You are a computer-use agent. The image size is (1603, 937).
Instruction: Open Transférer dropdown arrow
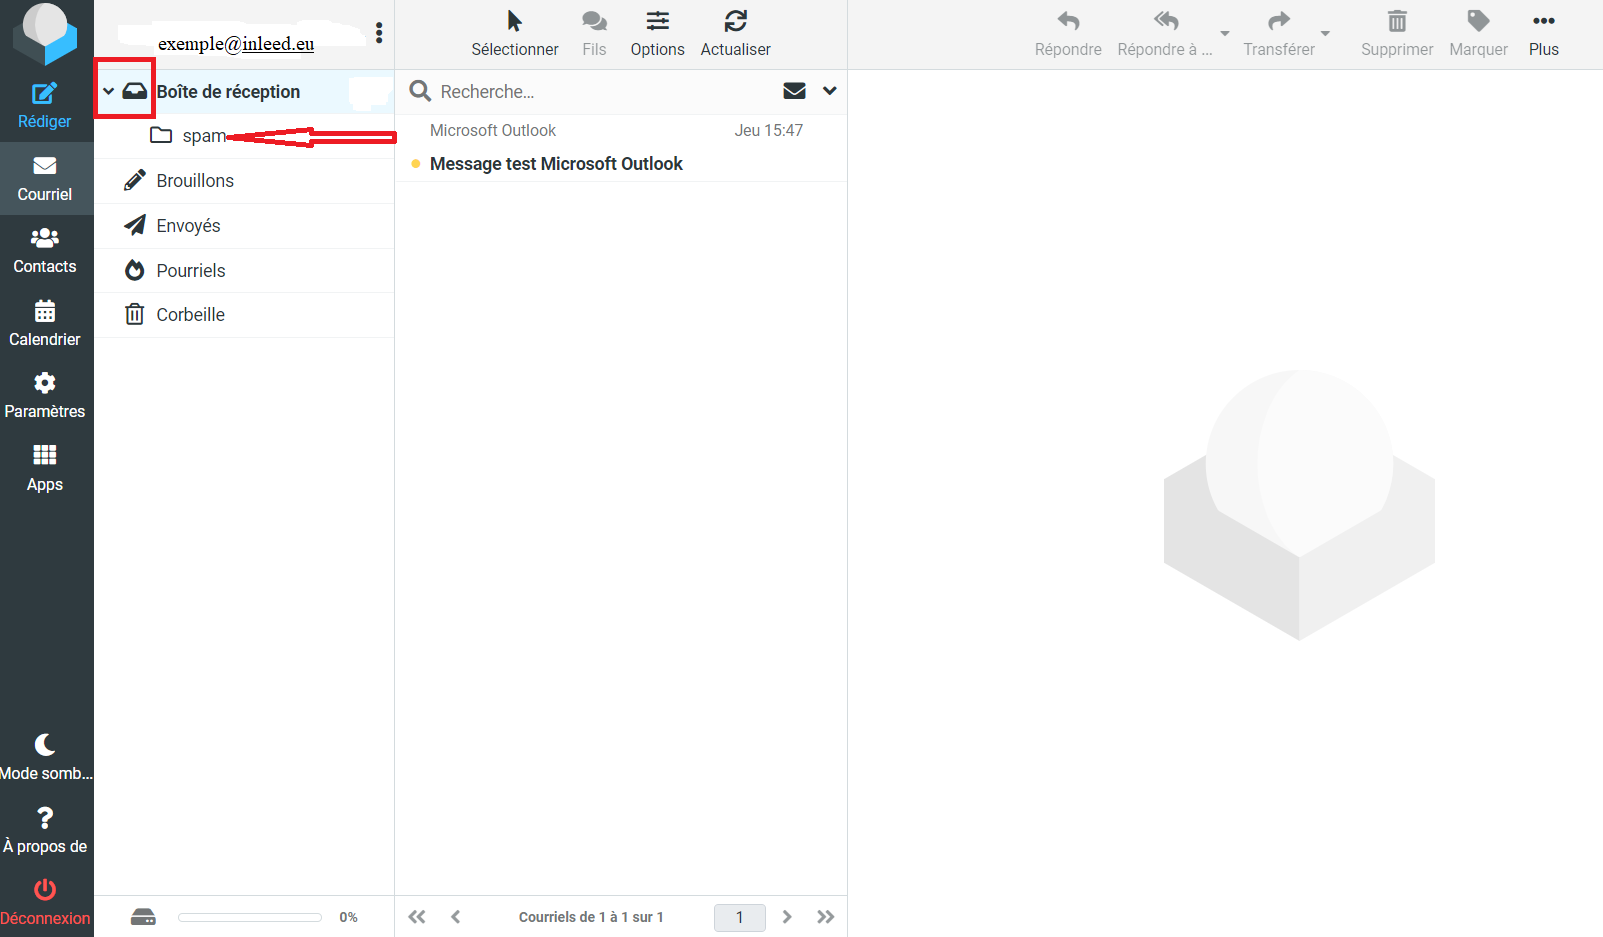tap(1325, 34)
